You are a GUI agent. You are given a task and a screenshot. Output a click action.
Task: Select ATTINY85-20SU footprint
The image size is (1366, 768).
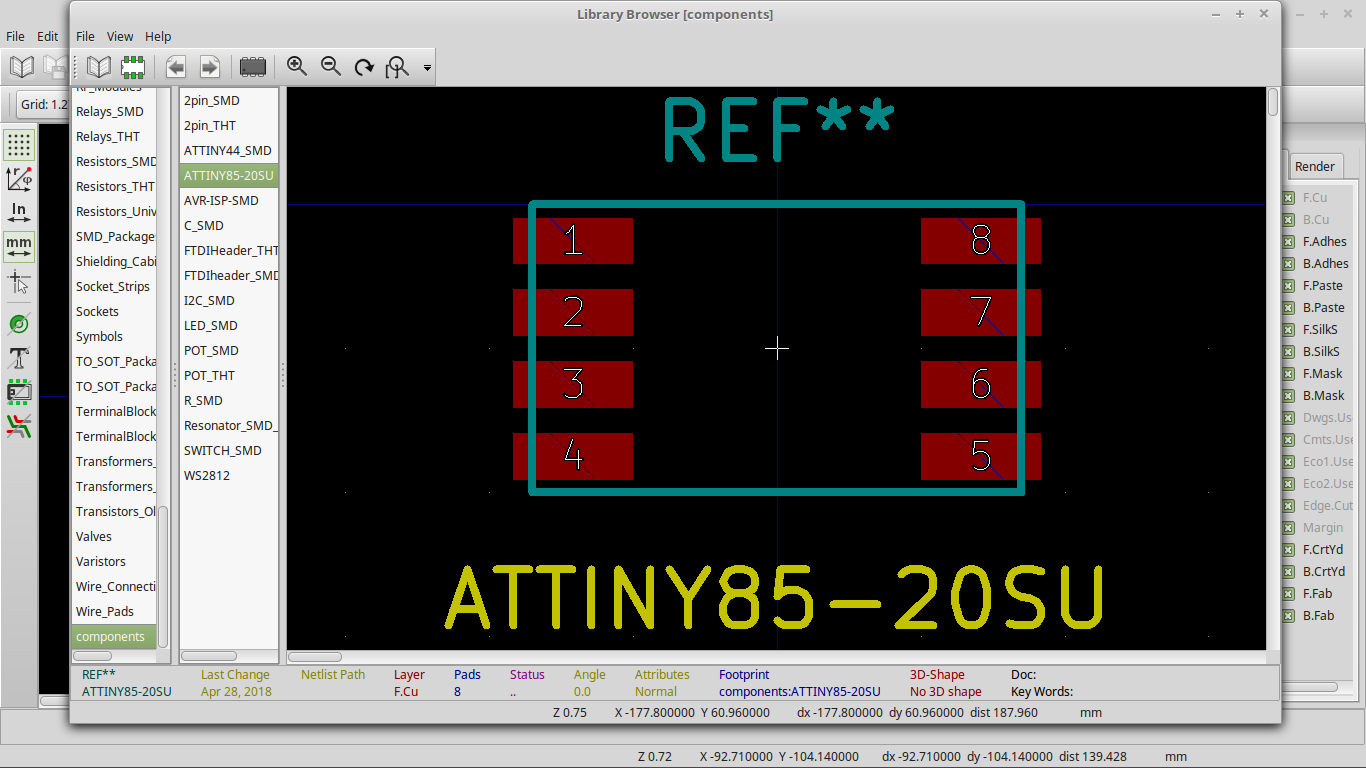[229, 176]
